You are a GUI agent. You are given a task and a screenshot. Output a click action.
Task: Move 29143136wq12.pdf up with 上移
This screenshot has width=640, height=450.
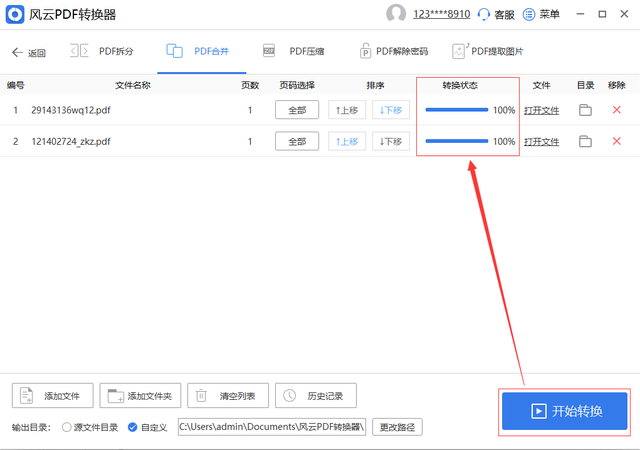tap(347, 110)
